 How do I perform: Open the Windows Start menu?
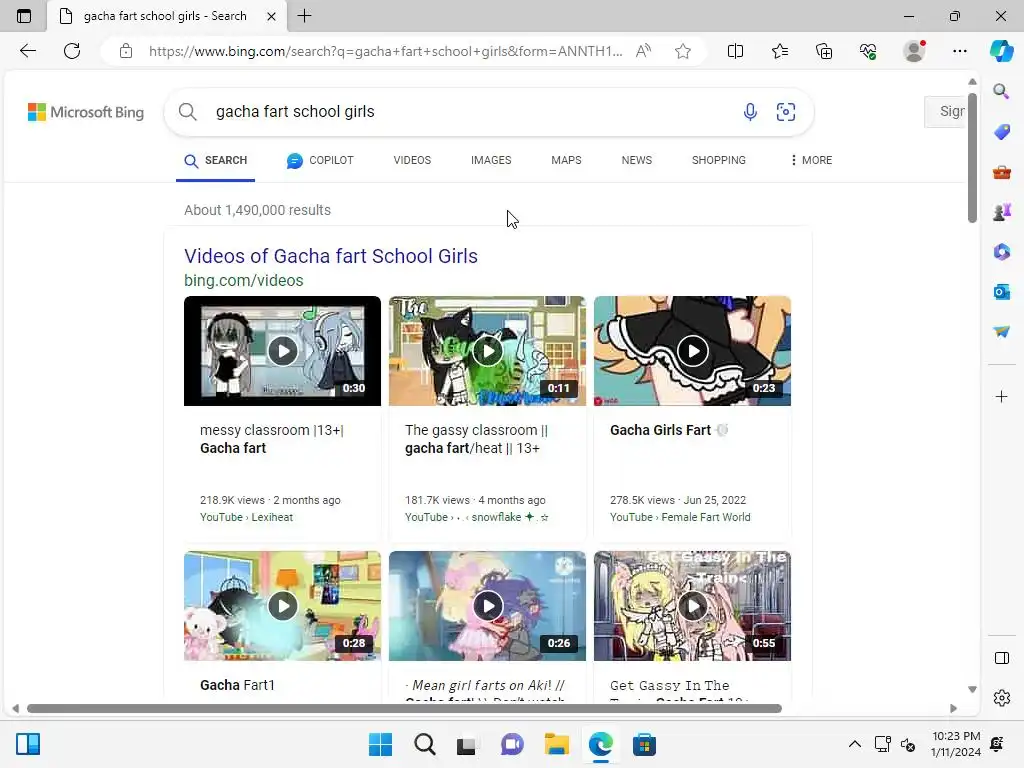coord(380,744)
